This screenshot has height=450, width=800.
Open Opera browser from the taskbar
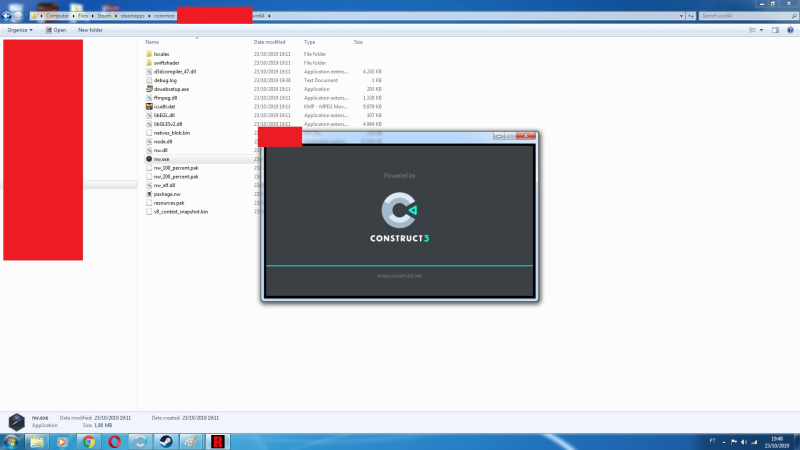click(114, 442)
